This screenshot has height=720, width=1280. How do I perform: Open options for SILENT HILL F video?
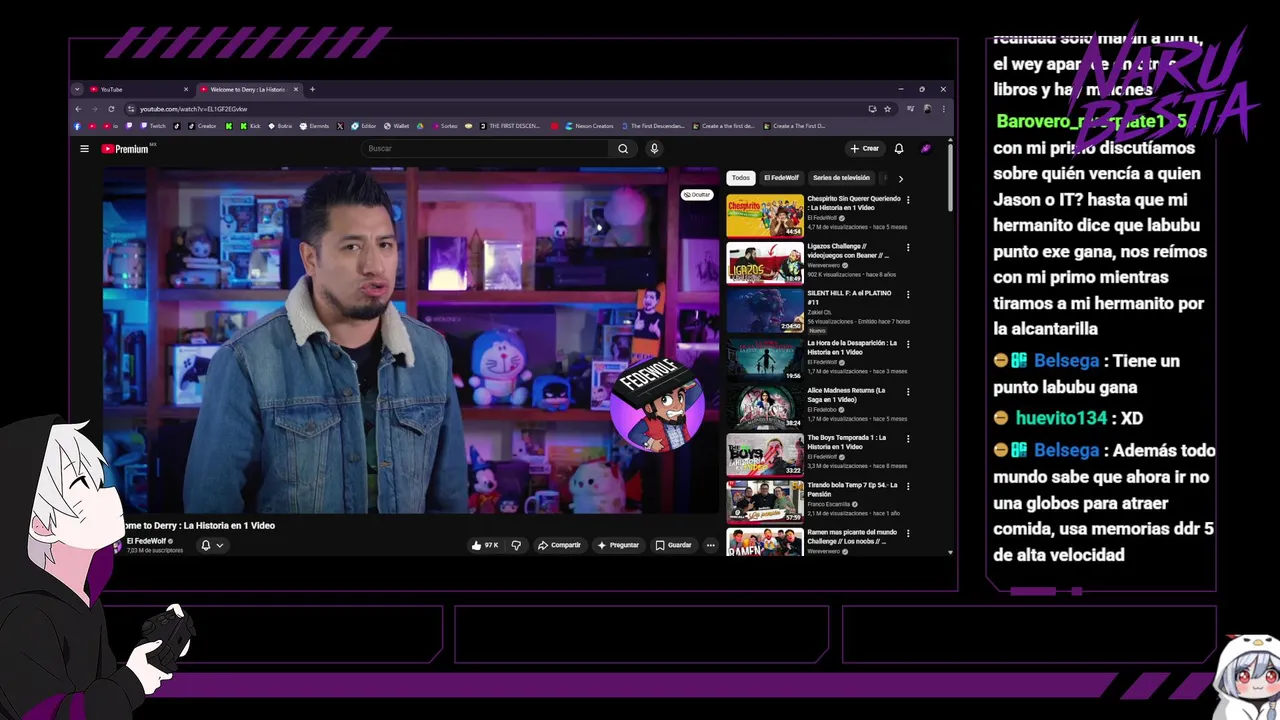tap(908, 294)
